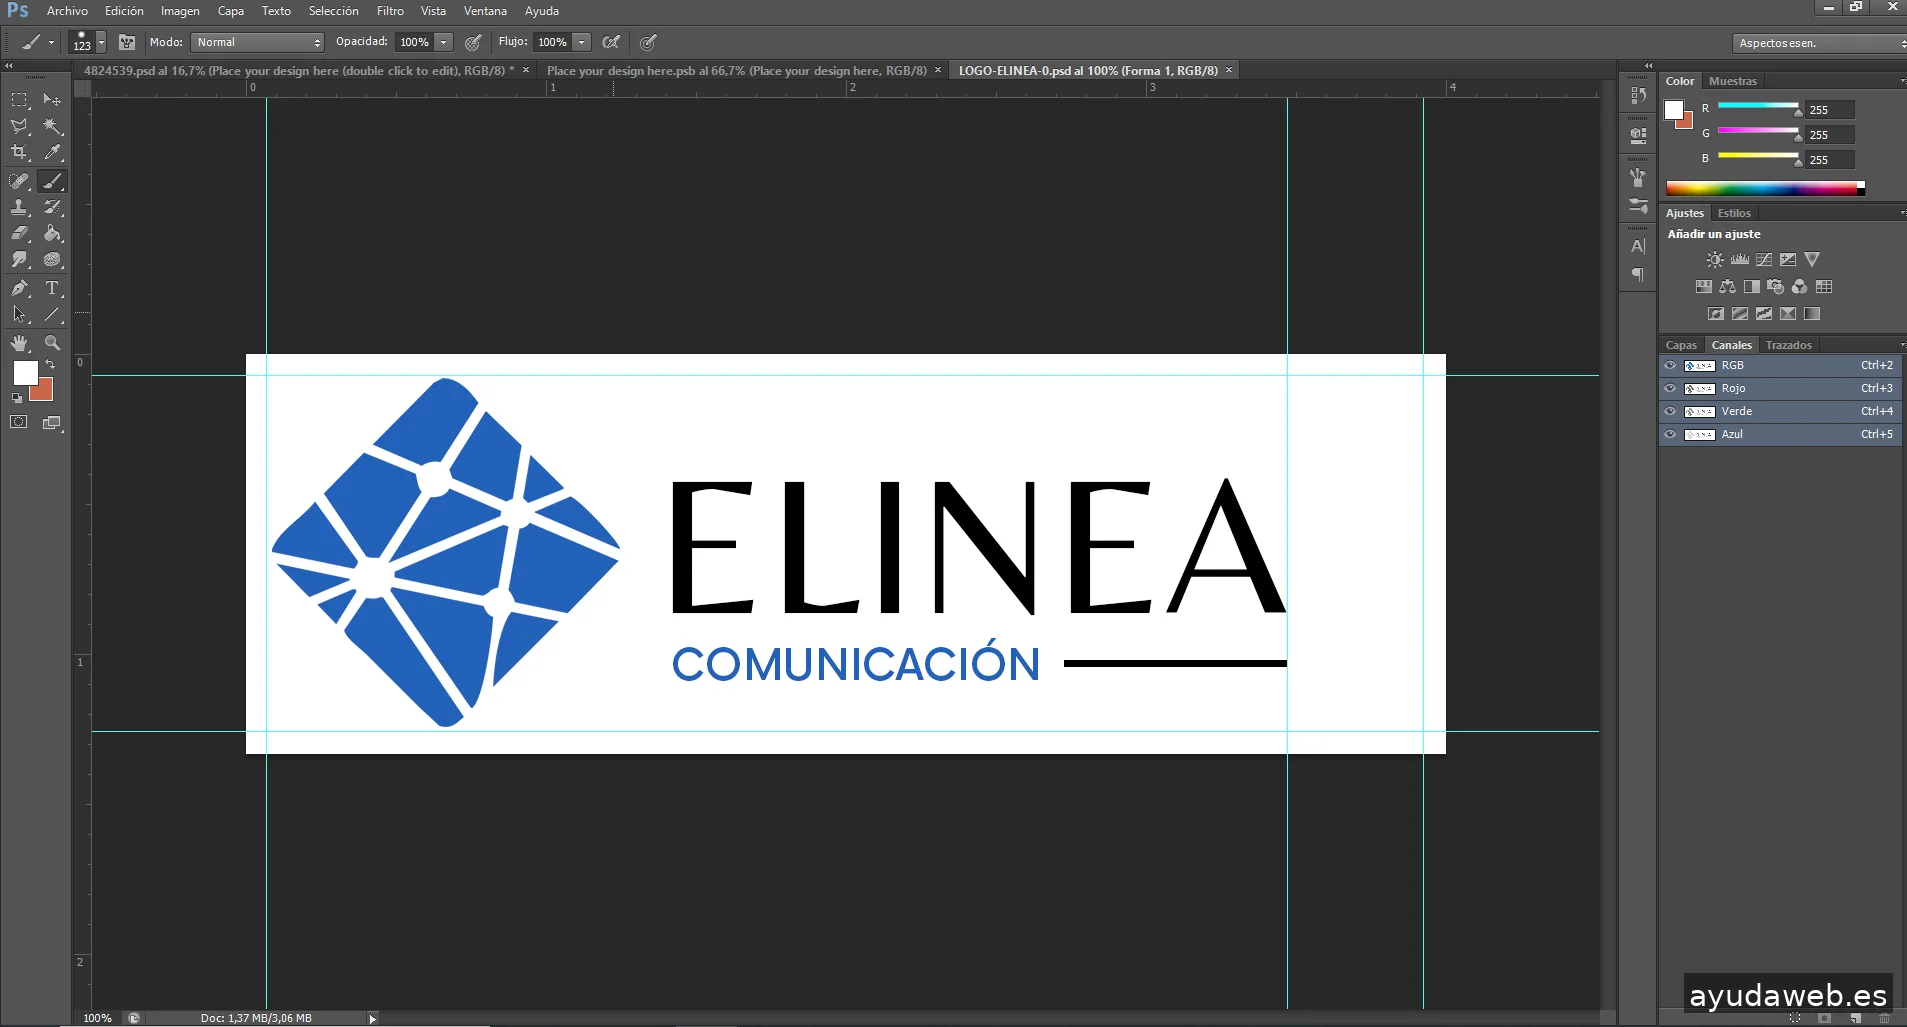The image size is (1907, 1027).
Task: Select the Magic Wand tool
Action: [53, 127]
